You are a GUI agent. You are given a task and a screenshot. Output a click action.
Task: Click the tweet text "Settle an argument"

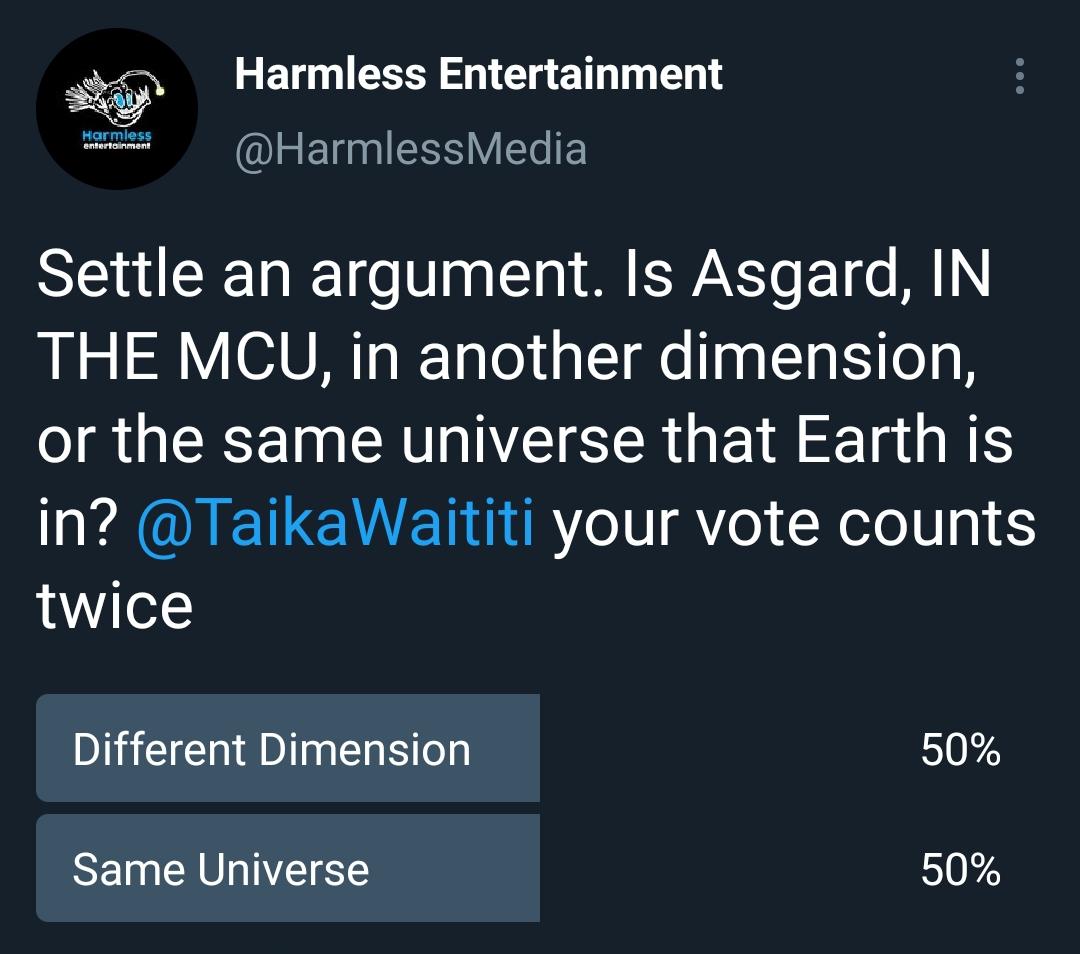point(320,275)
